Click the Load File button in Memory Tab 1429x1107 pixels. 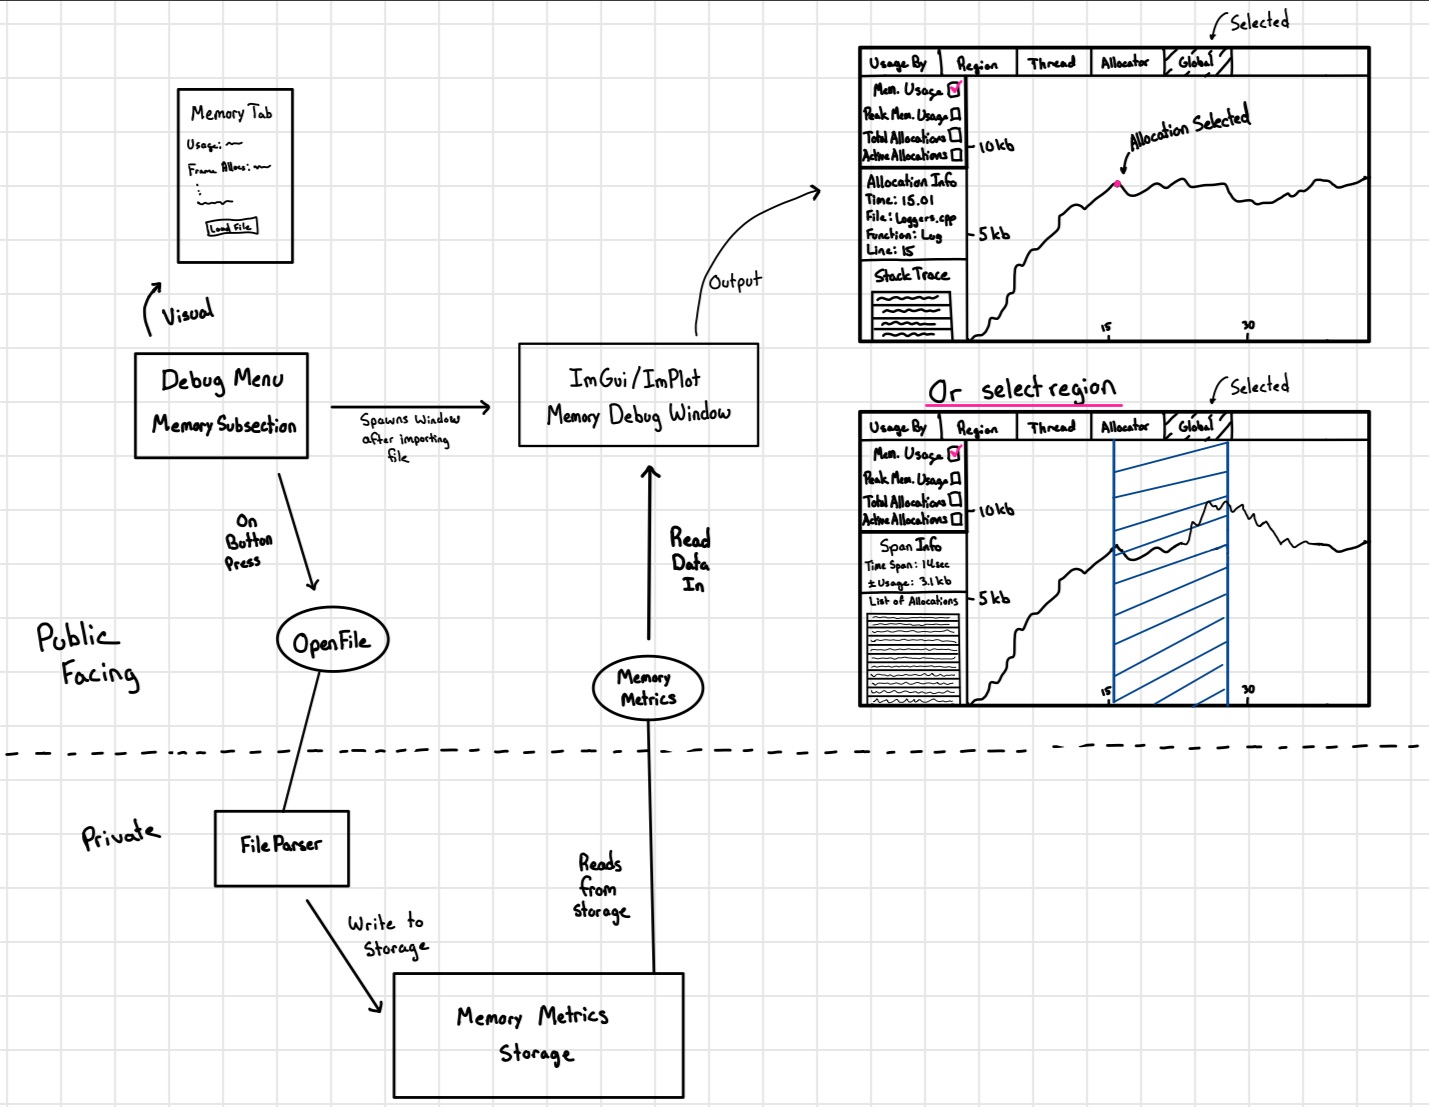tap(232, 227)
